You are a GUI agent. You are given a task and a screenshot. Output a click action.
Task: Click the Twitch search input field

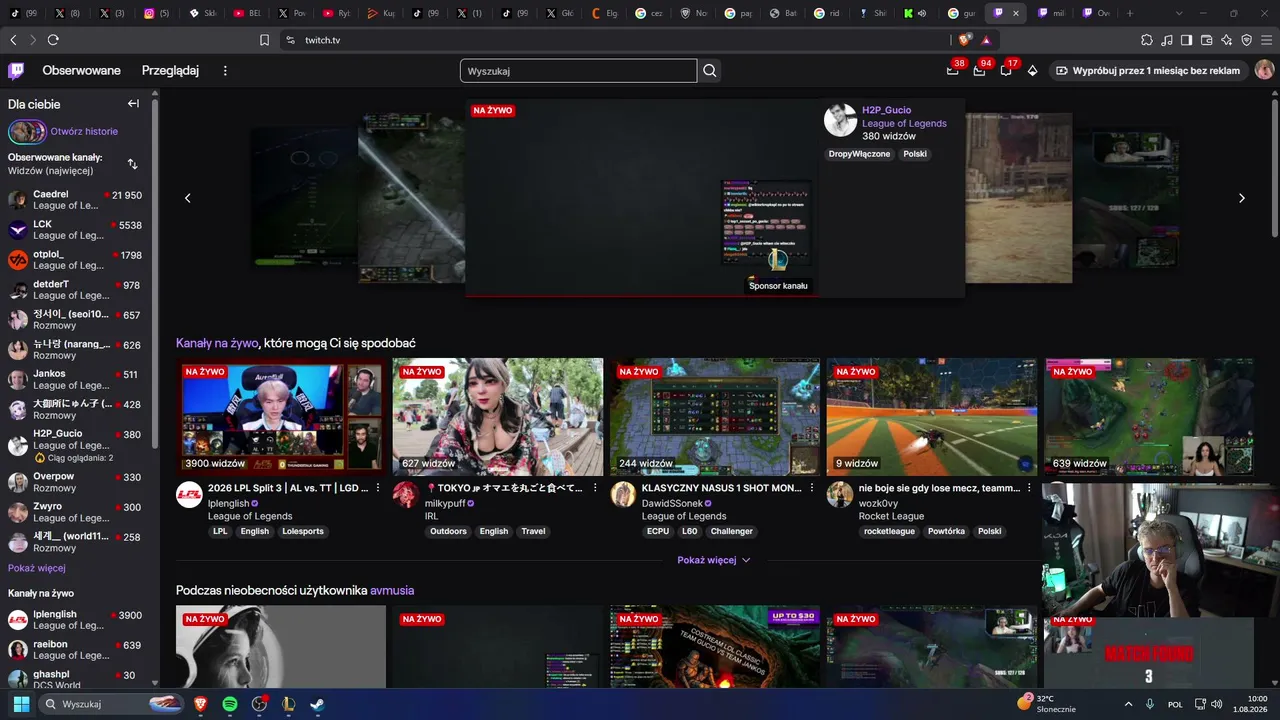click(x=578, y=71)
